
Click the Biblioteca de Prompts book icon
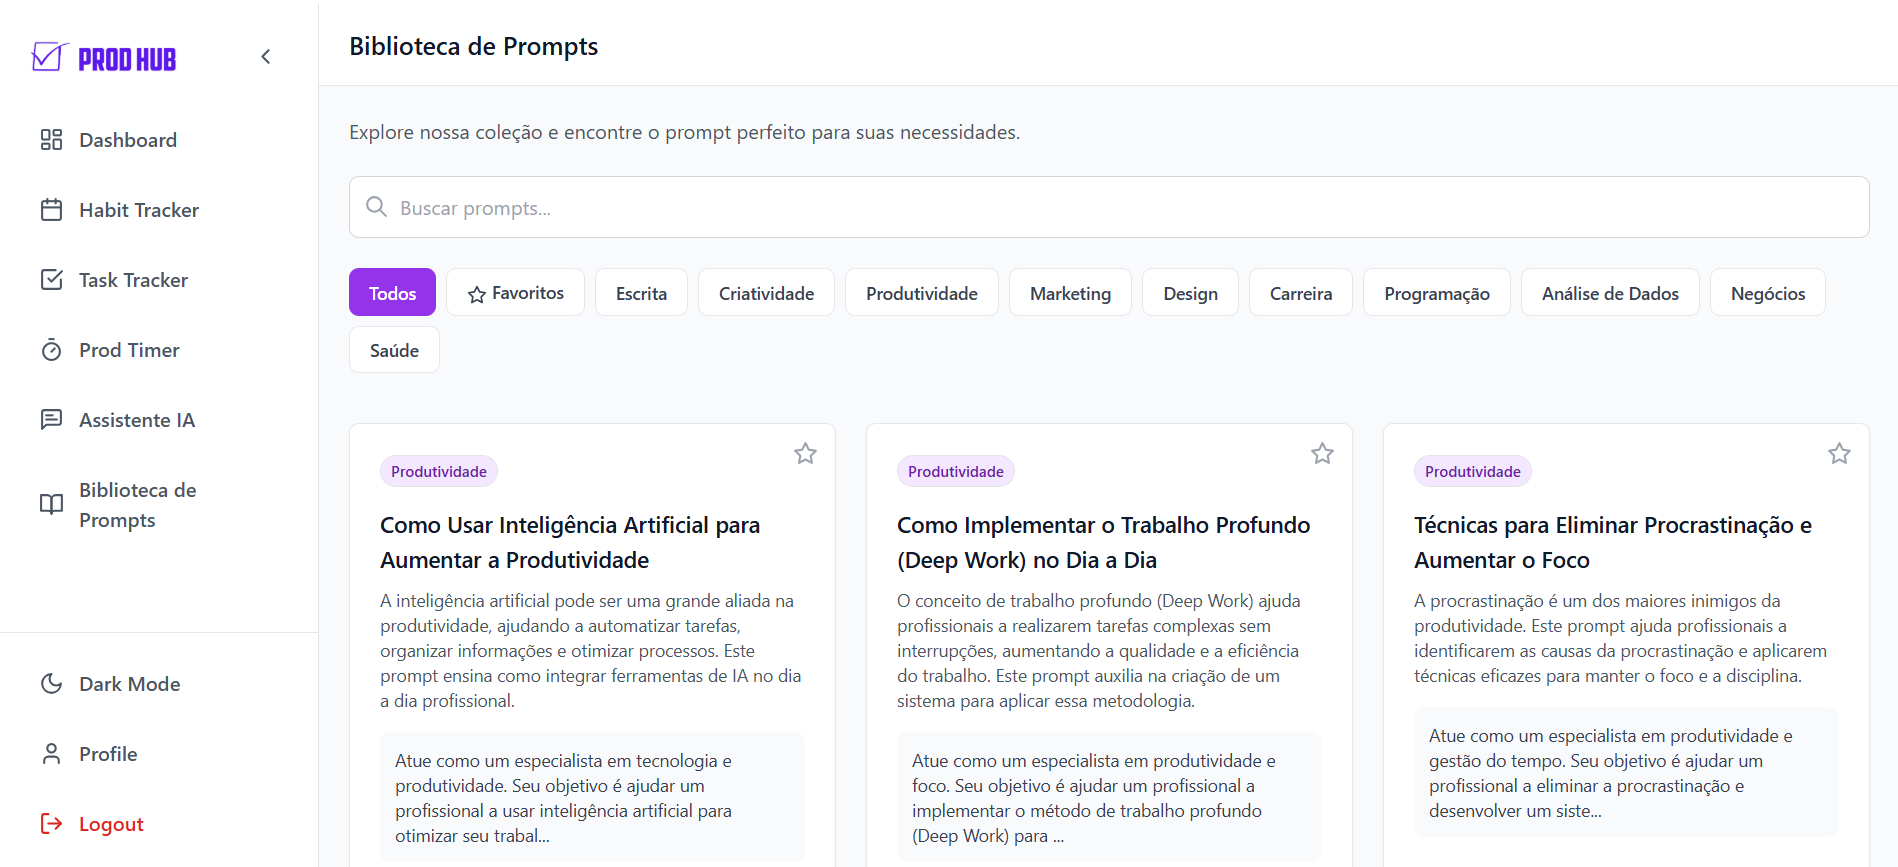(51, 505)
